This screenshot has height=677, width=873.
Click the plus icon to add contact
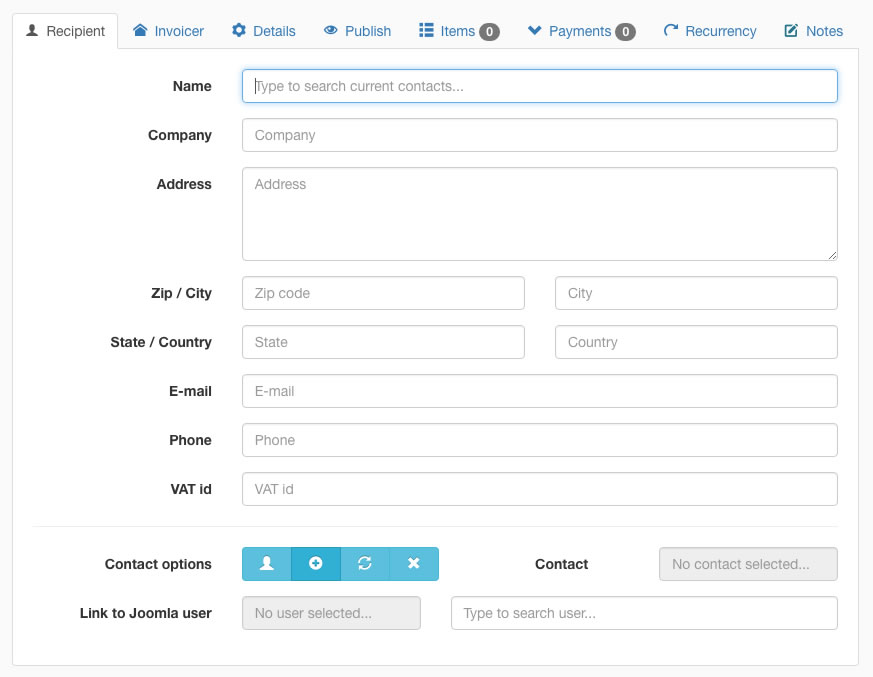click(316, 564)
